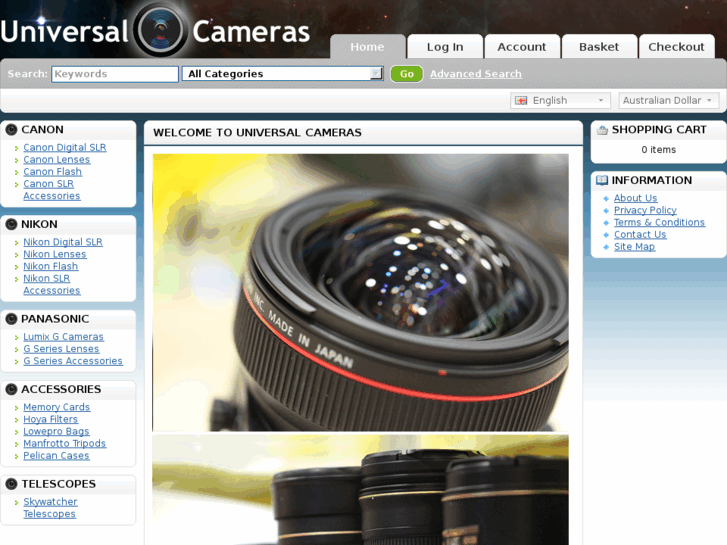Open the Basket tab
727x545 pixels.
point(599,47)
